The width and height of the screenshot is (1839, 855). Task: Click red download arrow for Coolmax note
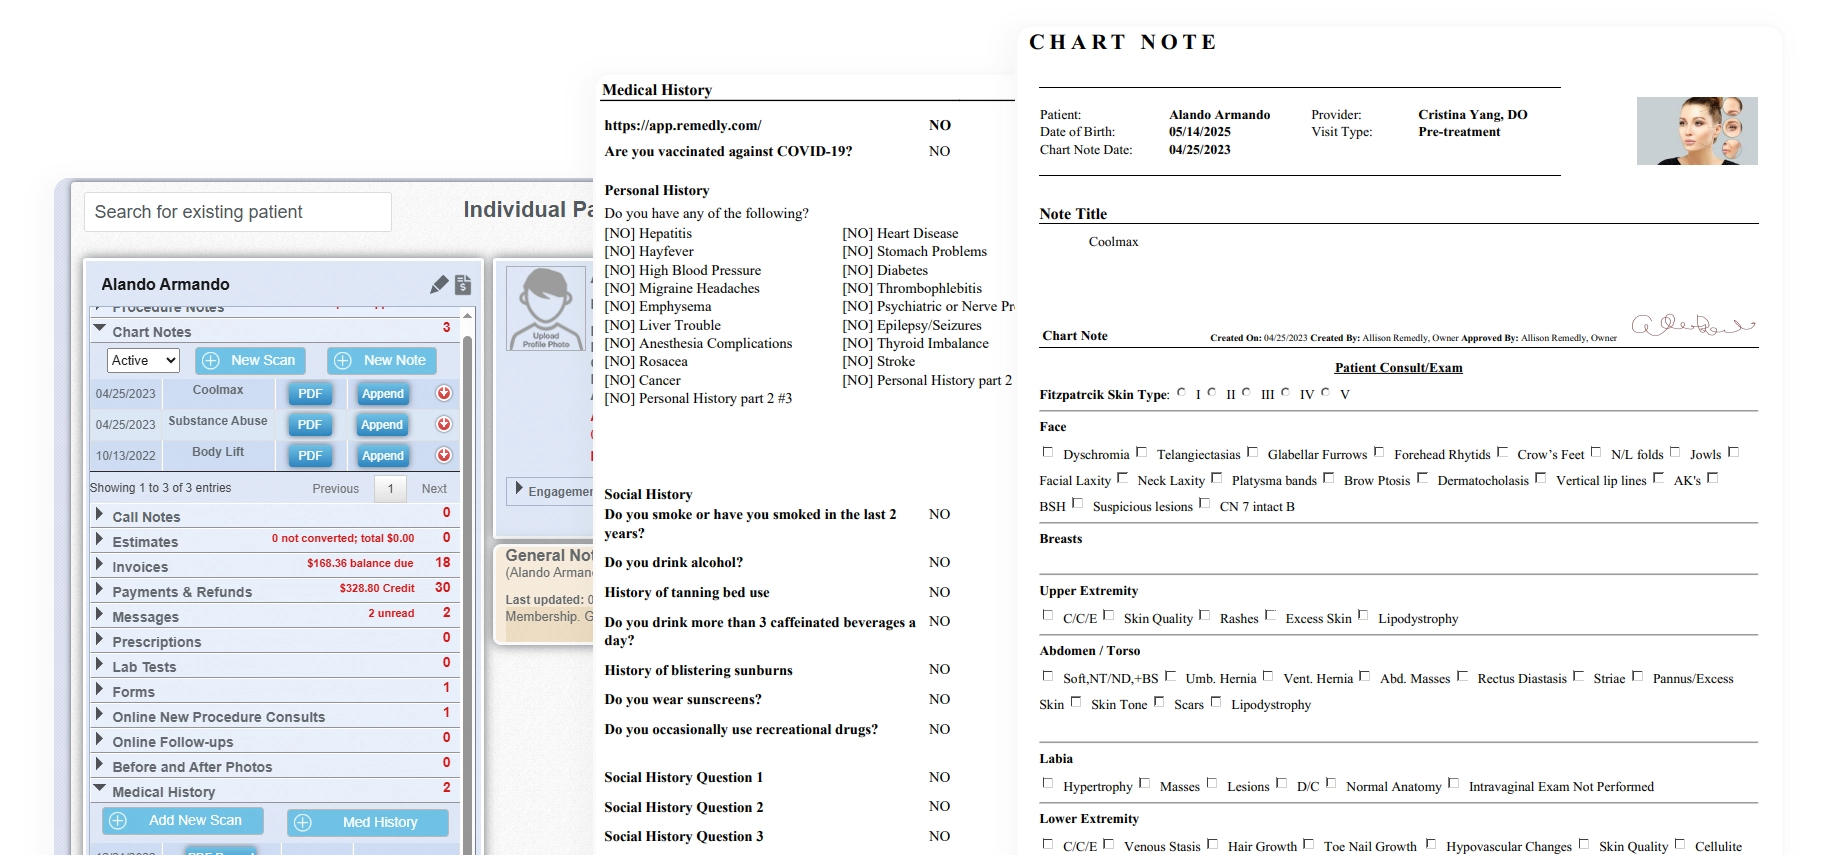(x=444, y=394)
